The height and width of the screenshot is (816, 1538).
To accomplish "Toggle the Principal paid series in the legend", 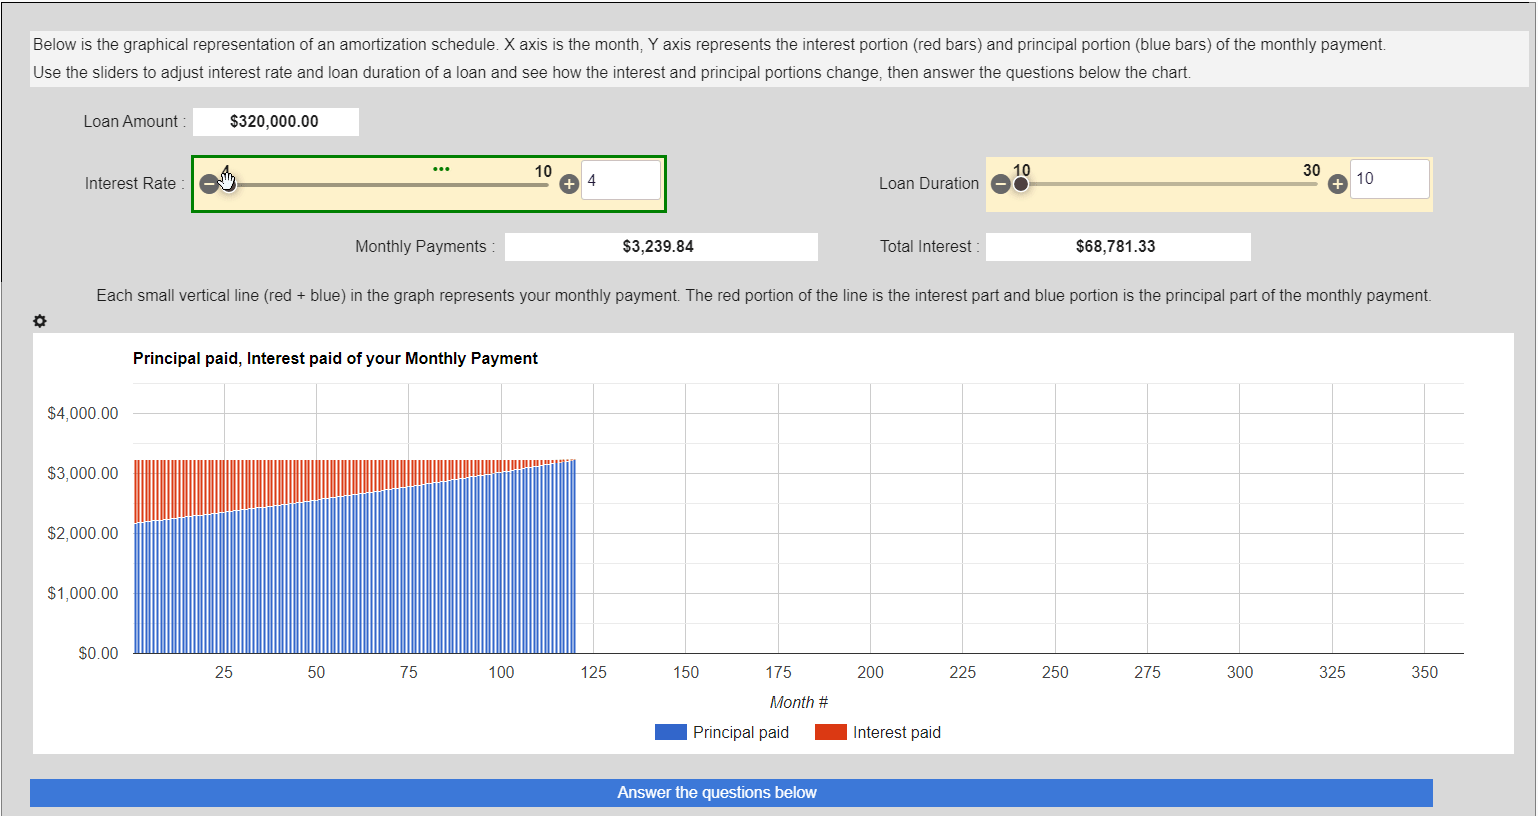I will [x=741, y=732].
